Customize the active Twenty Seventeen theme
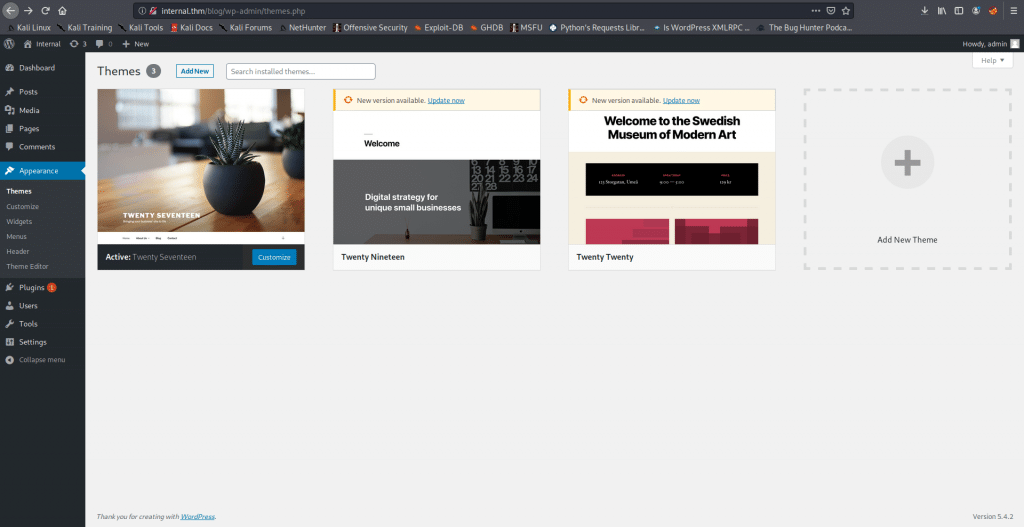This screenshot has height=527, width=1024. tap(274, 257)
